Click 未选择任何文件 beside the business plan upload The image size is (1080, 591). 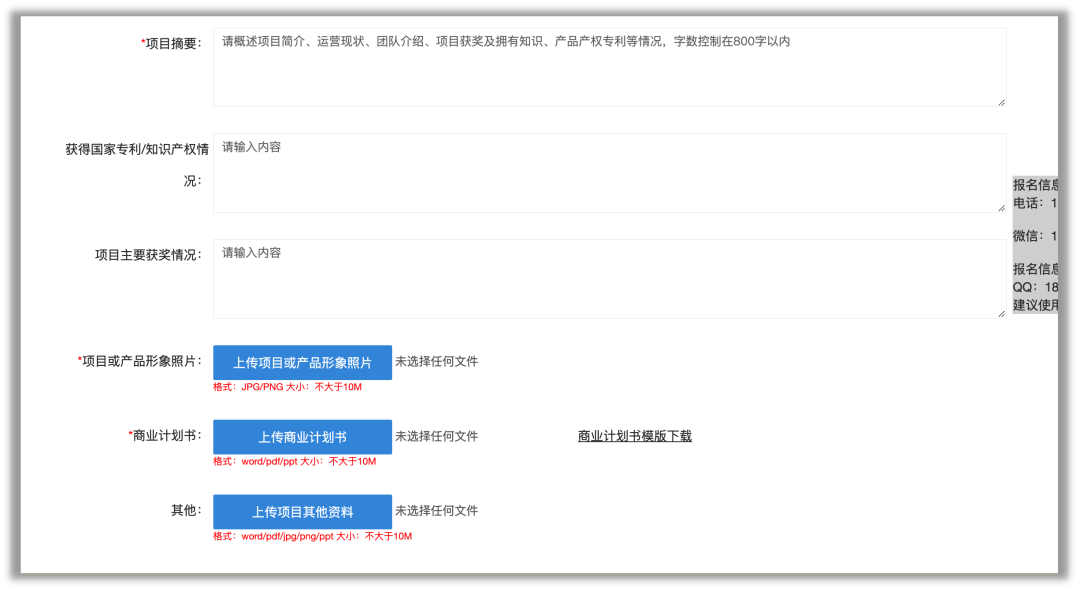tap(437, 436)
